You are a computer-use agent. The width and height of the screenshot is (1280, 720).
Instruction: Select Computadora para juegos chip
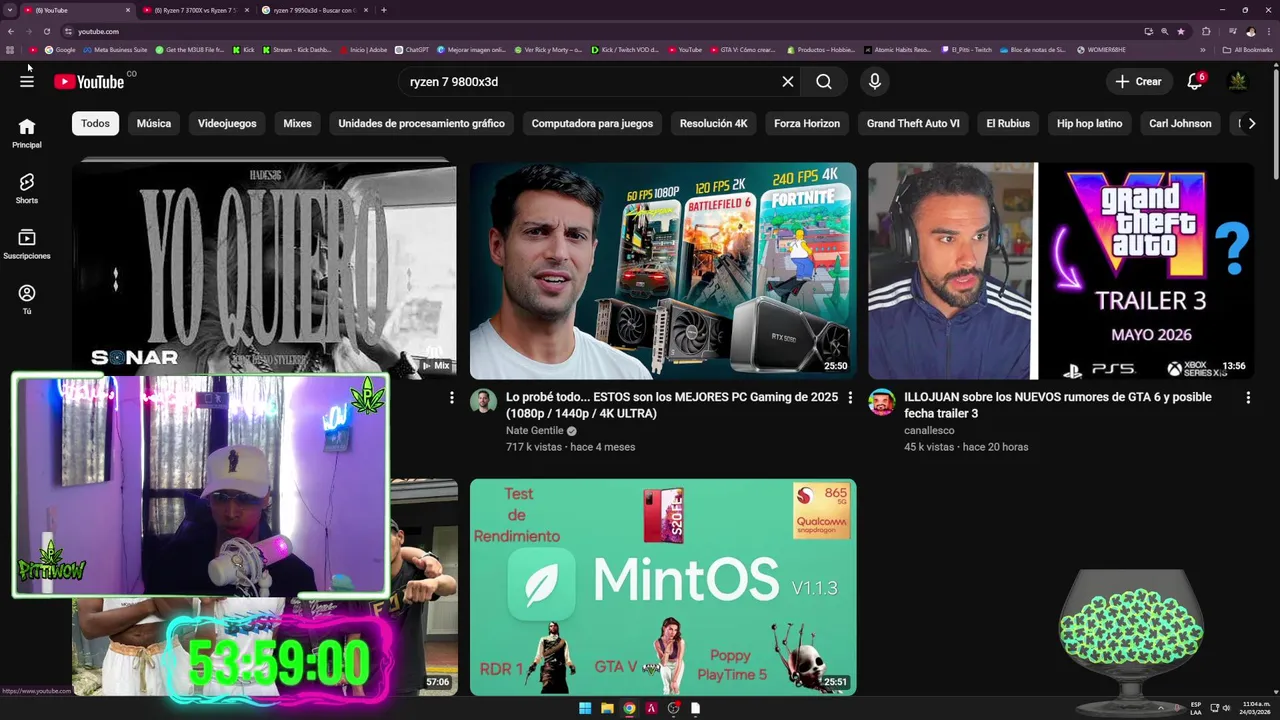(x=592, y=123)
